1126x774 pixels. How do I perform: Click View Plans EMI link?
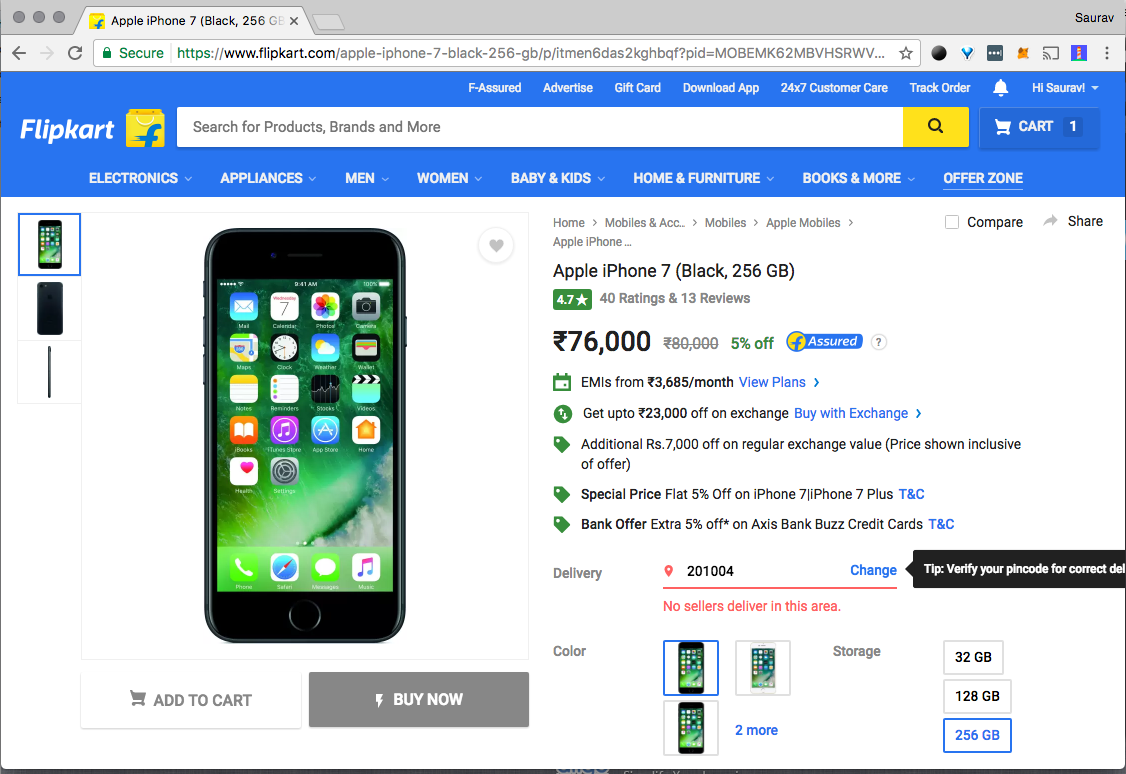pyautogui.click(x=779, y=382)
